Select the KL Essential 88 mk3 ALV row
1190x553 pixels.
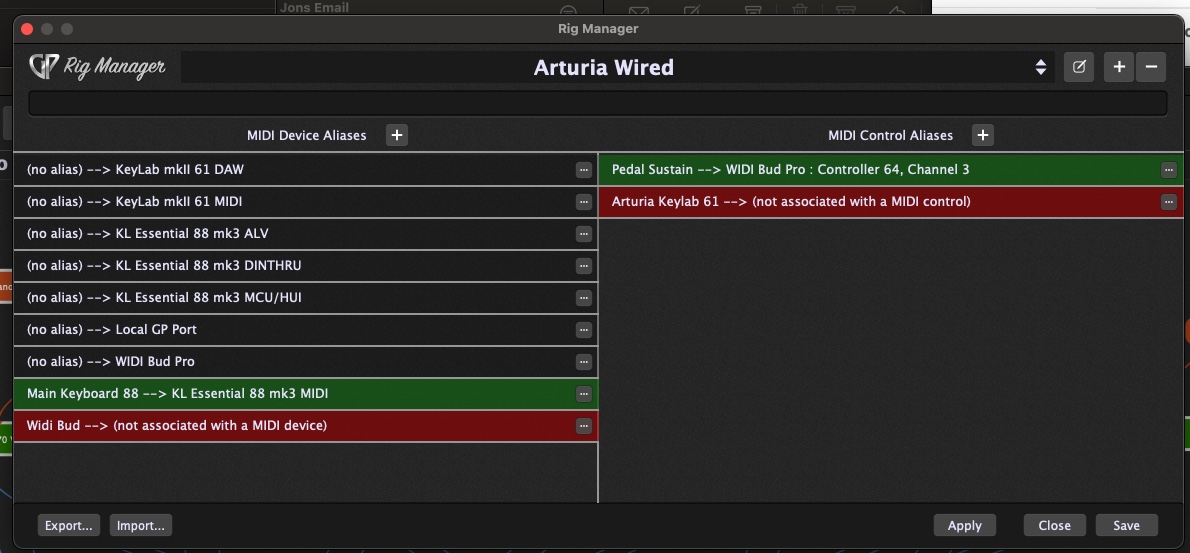point(305,234)
